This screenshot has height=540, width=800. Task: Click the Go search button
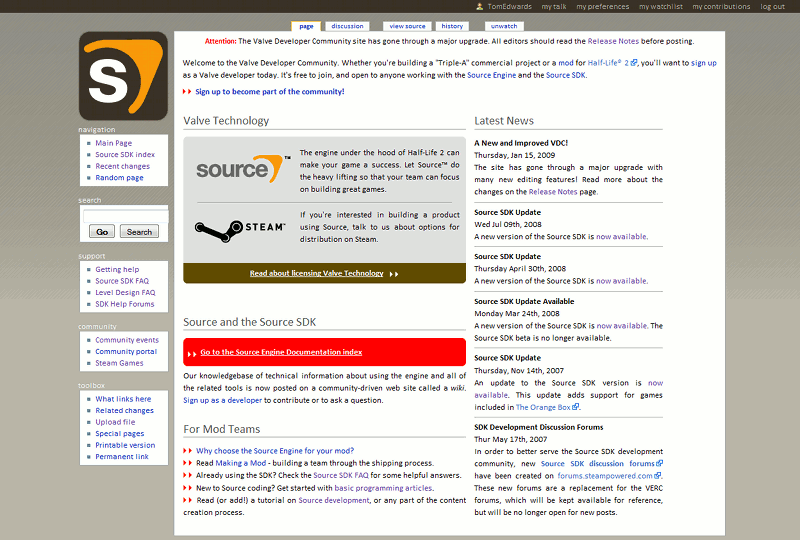(102, 232)
